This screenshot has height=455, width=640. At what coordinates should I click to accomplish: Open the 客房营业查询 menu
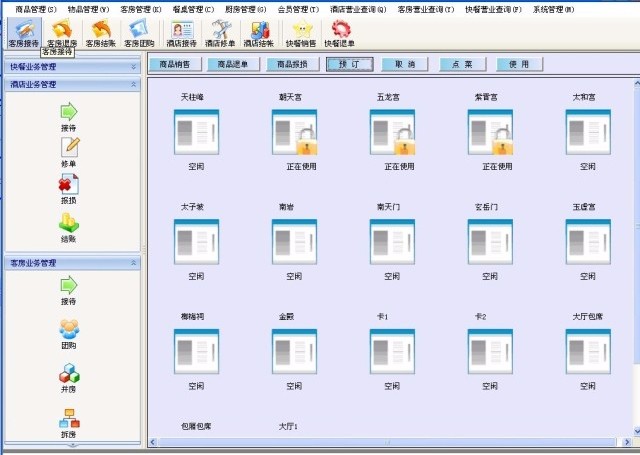(426, 9)
